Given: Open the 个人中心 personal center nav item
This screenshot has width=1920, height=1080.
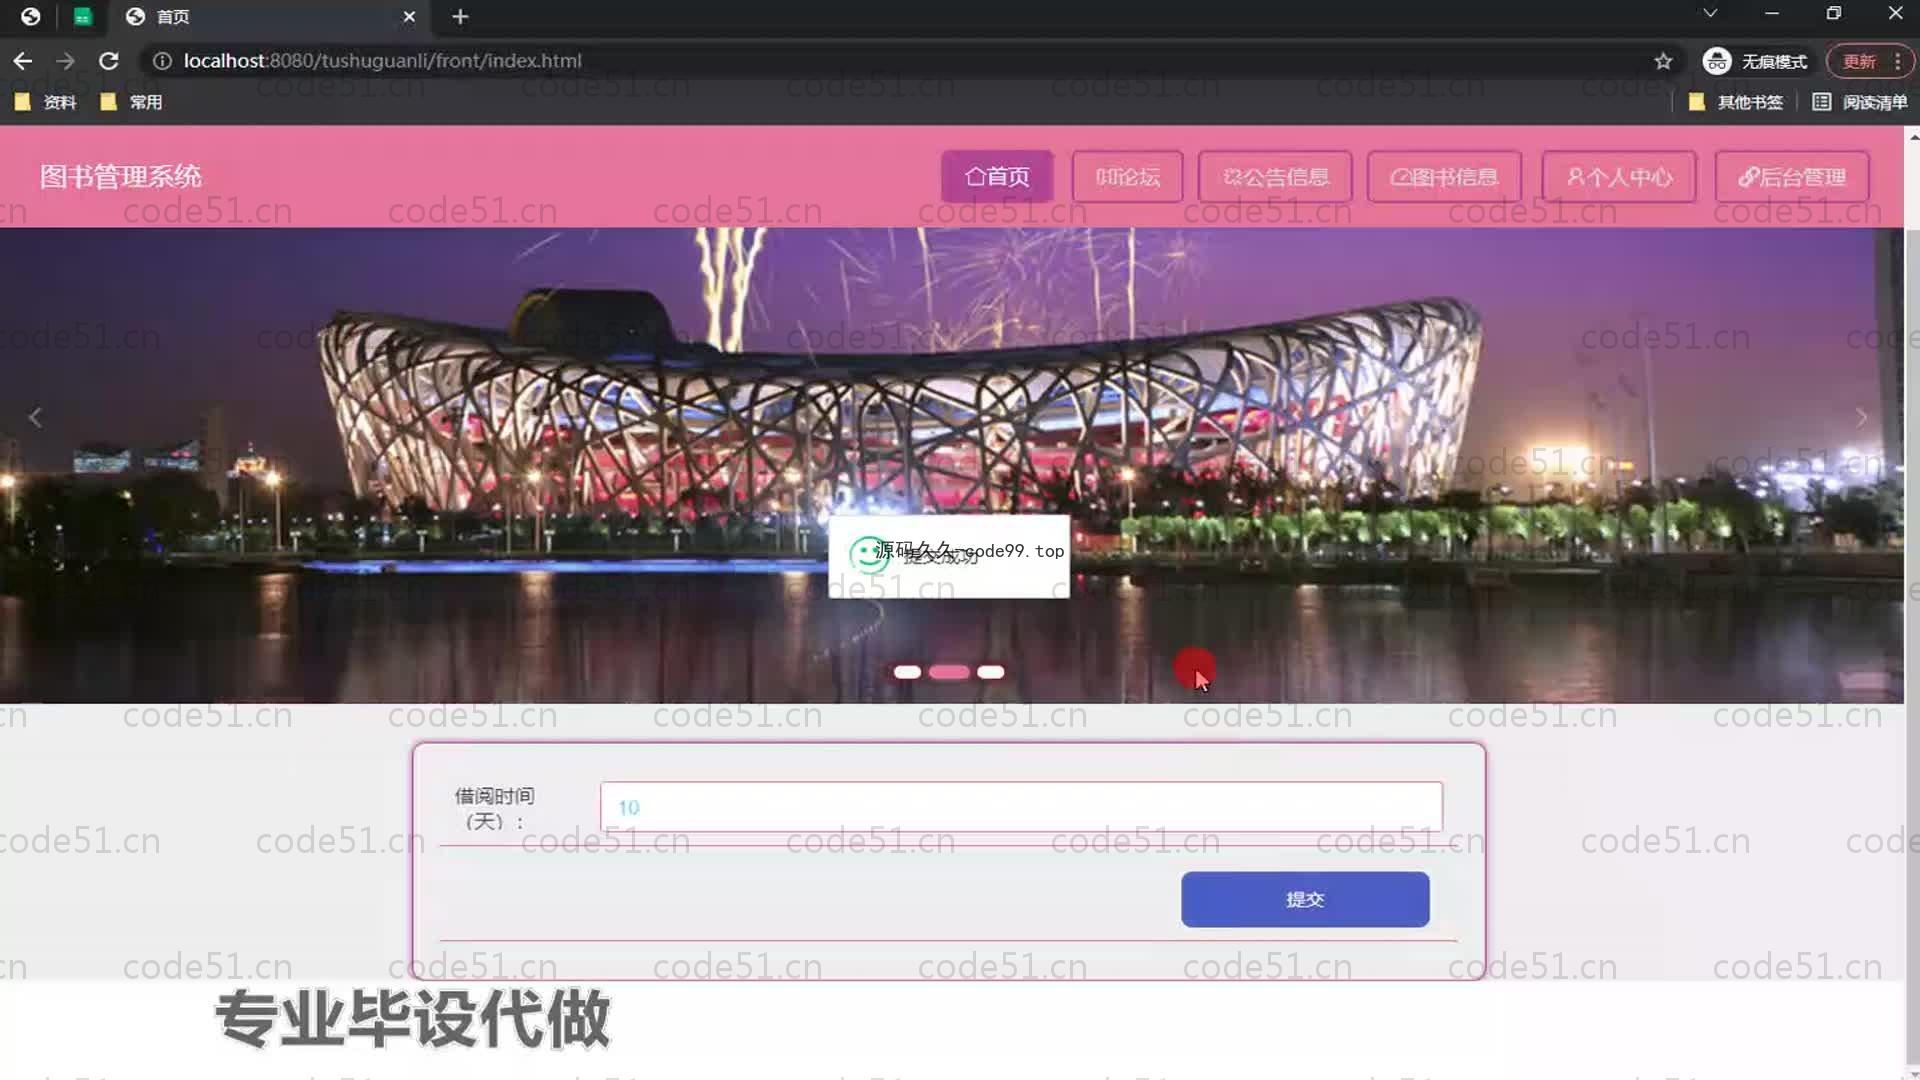Looking at the screenshot, I should (x=1619, y=177).
